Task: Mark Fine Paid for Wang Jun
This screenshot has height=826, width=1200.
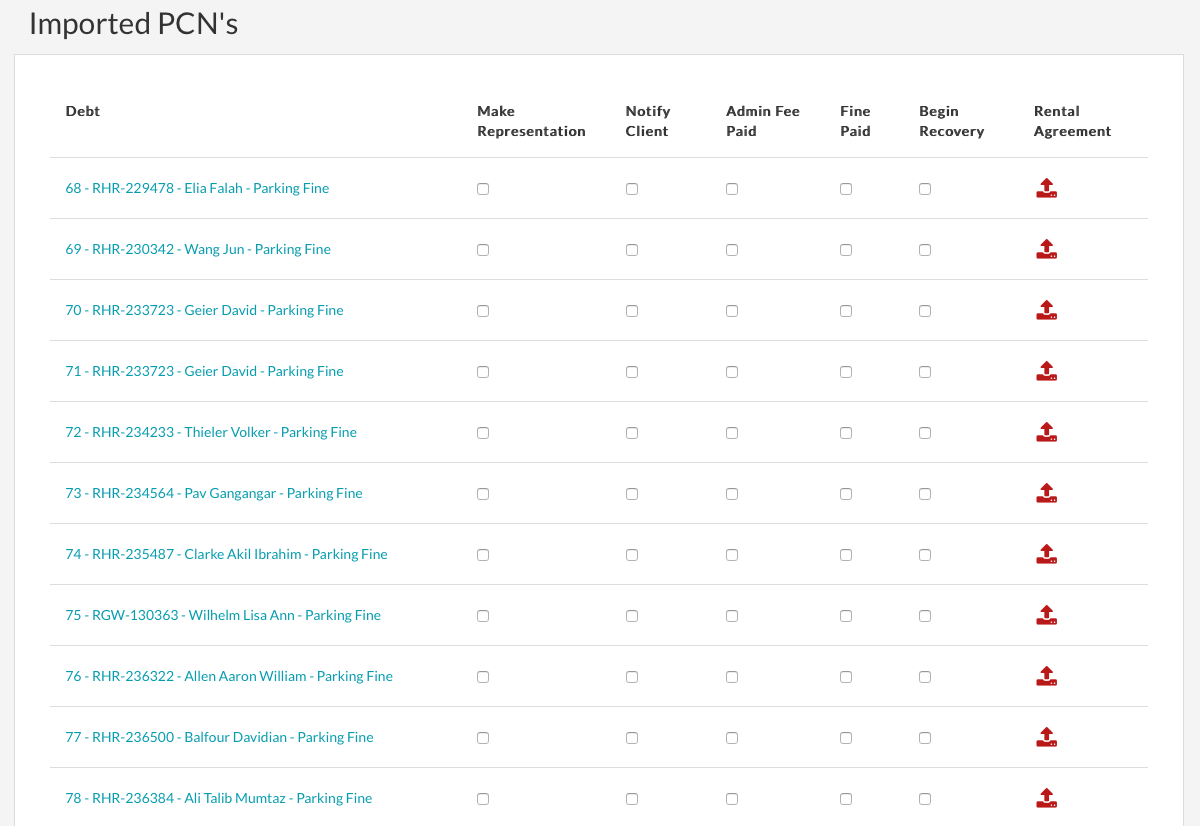Action: click(x=846, y=250)
